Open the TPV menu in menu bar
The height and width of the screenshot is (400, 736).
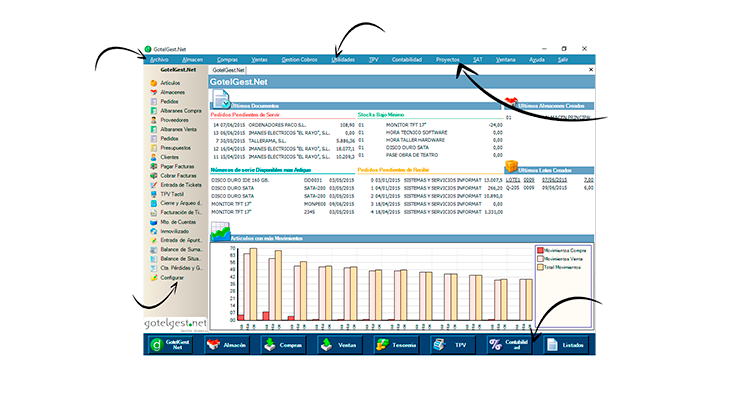pos(374,60)
